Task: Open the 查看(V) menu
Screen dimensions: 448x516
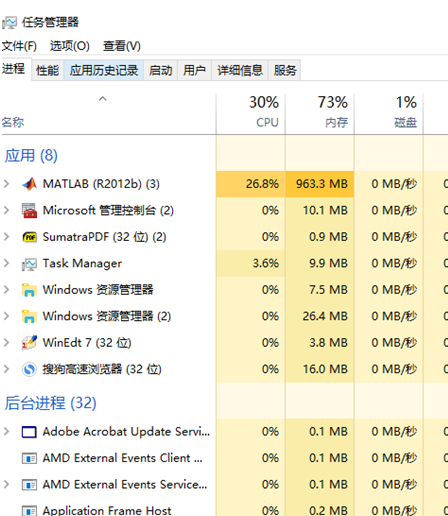Action: click(x=122, y=46)
